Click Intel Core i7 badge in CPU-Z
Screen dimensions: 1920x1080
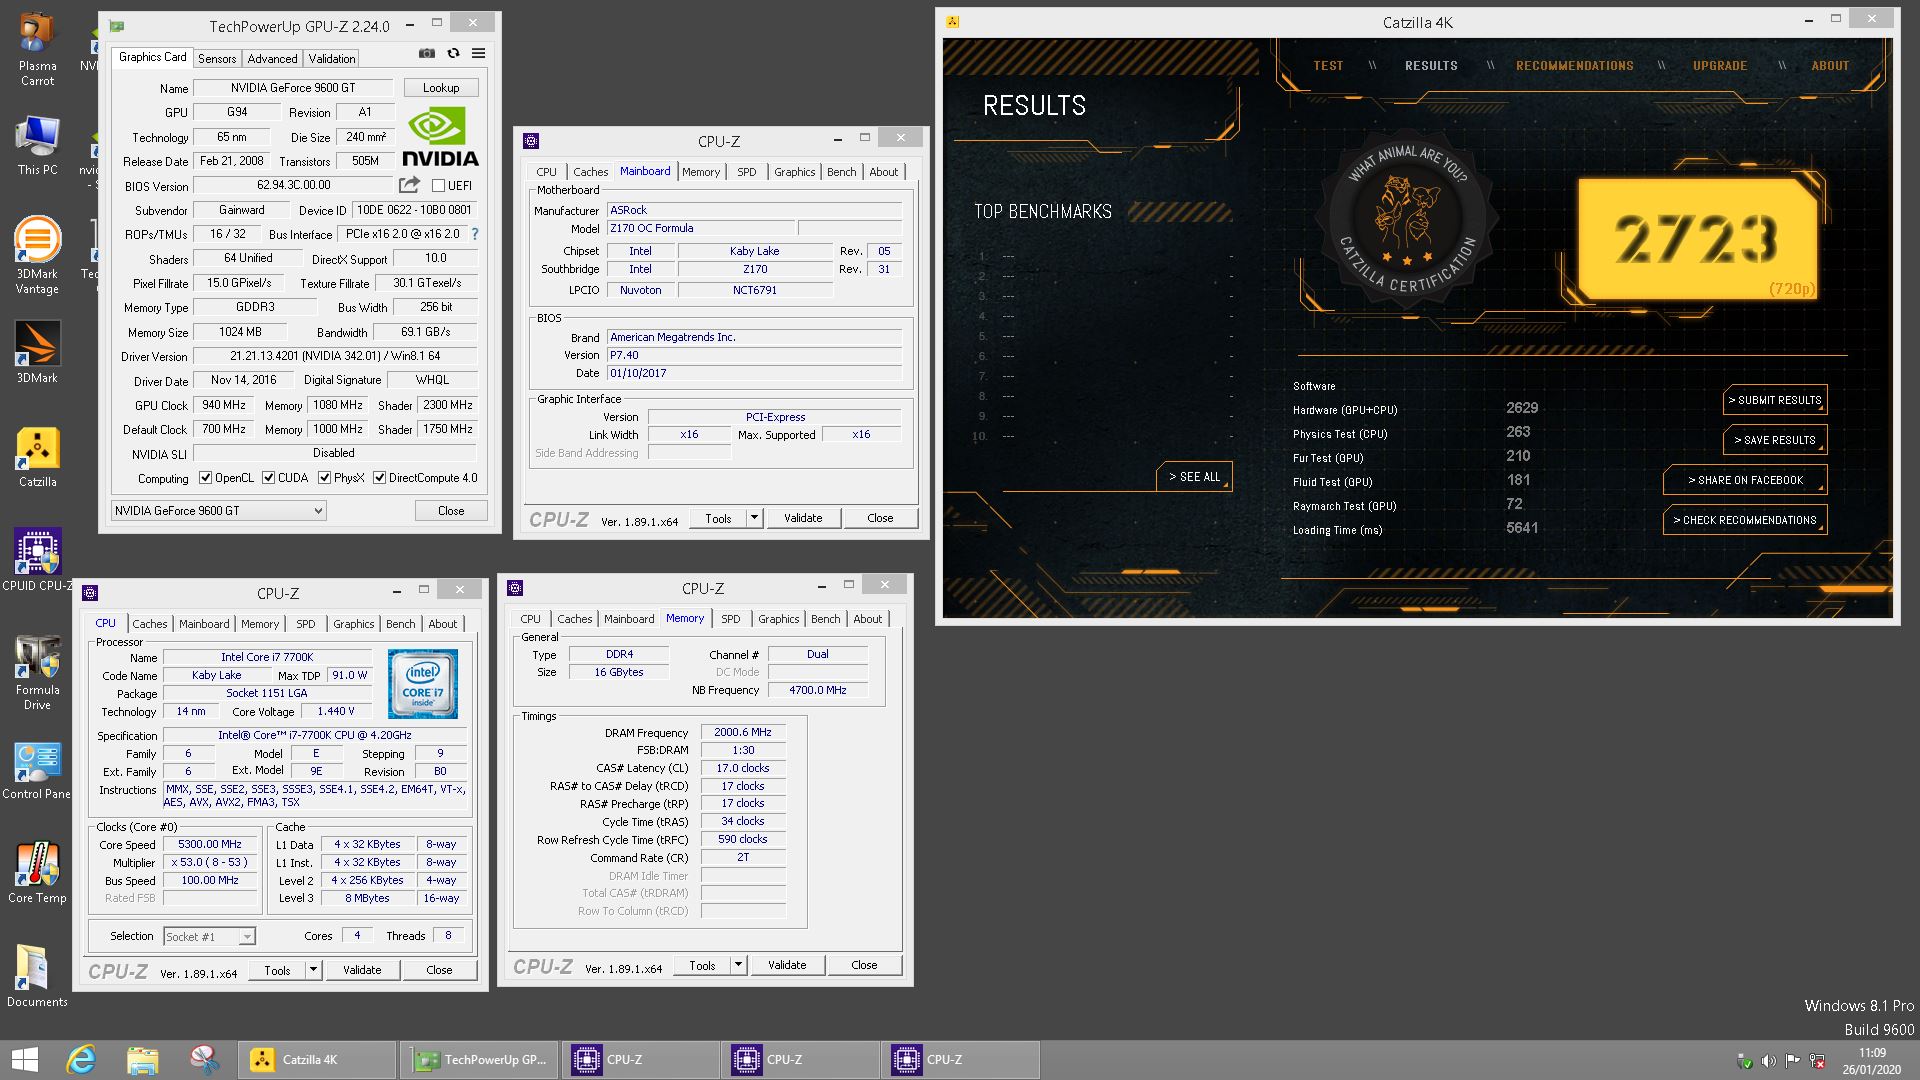coord(423,684)
